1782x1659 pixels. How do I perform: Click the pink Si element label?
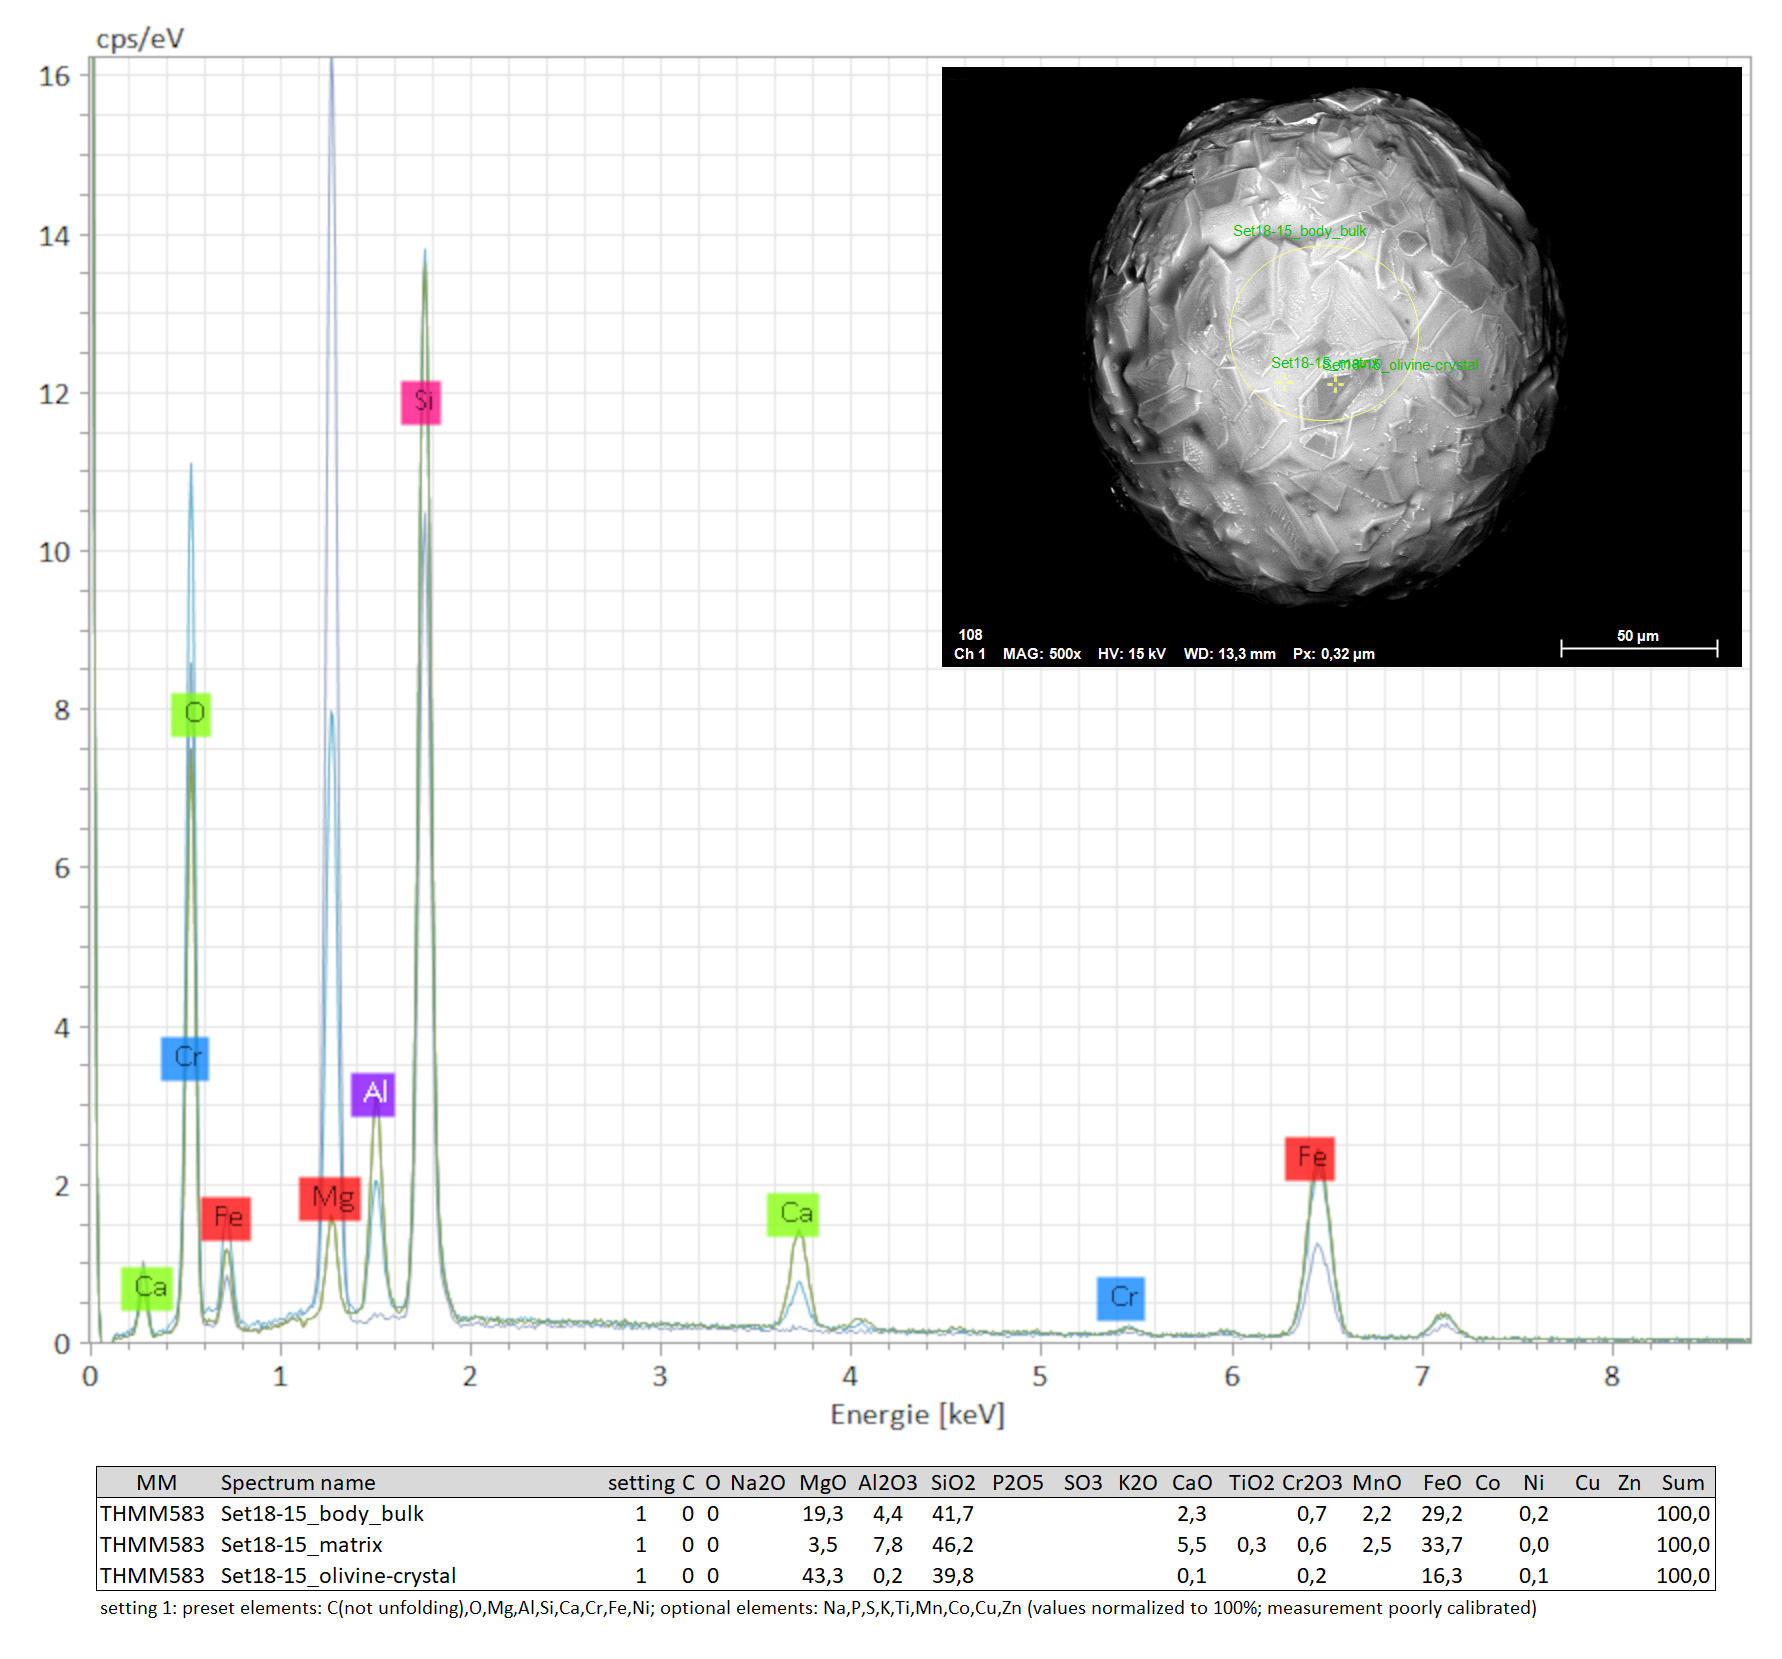(x=421, y=402)
